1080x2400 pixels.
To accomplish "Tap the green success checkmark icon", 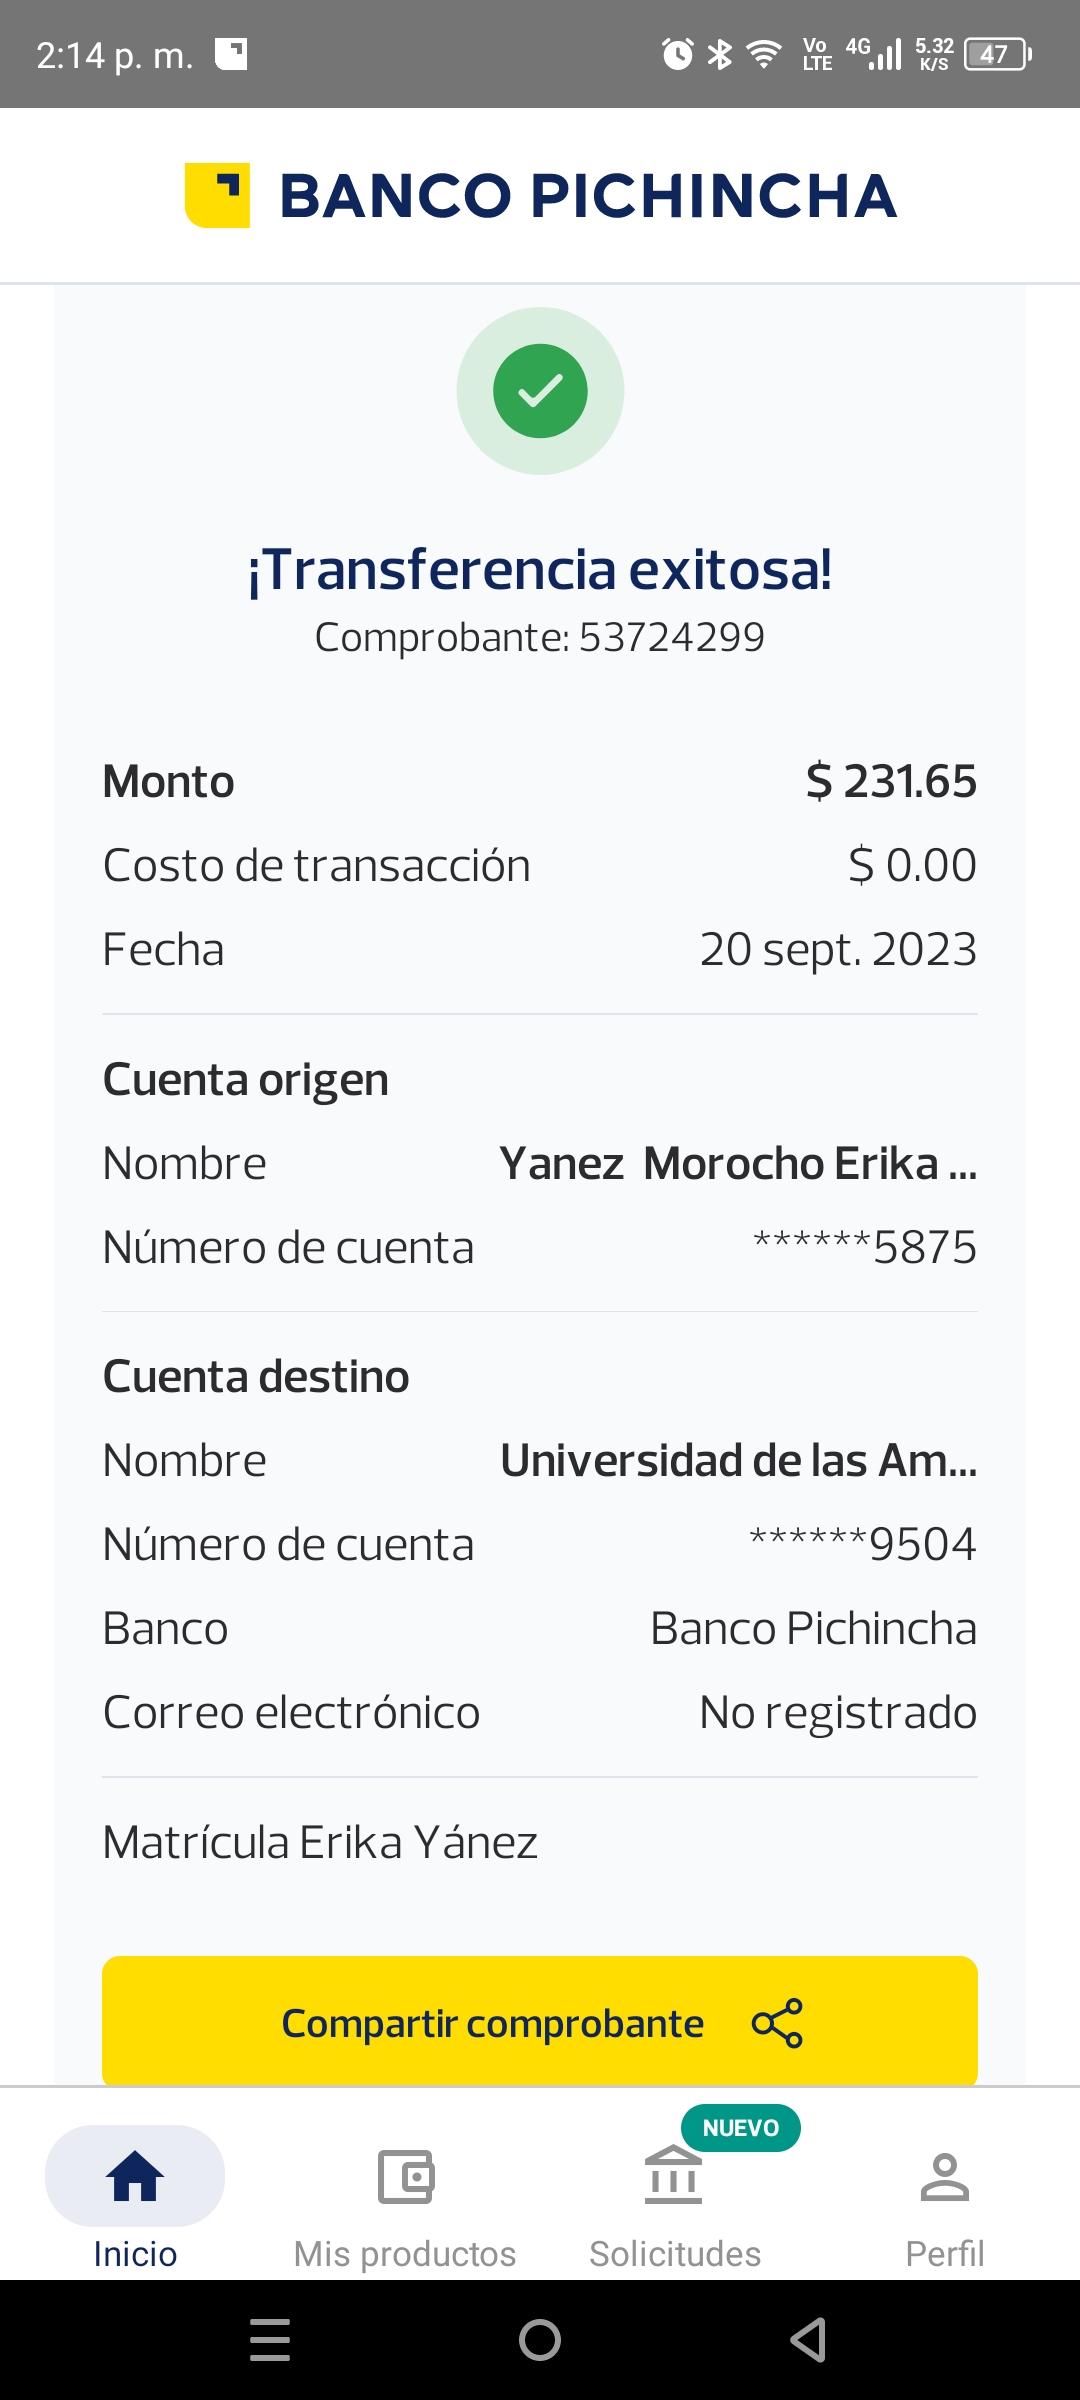I will click(x=540, y=391).
